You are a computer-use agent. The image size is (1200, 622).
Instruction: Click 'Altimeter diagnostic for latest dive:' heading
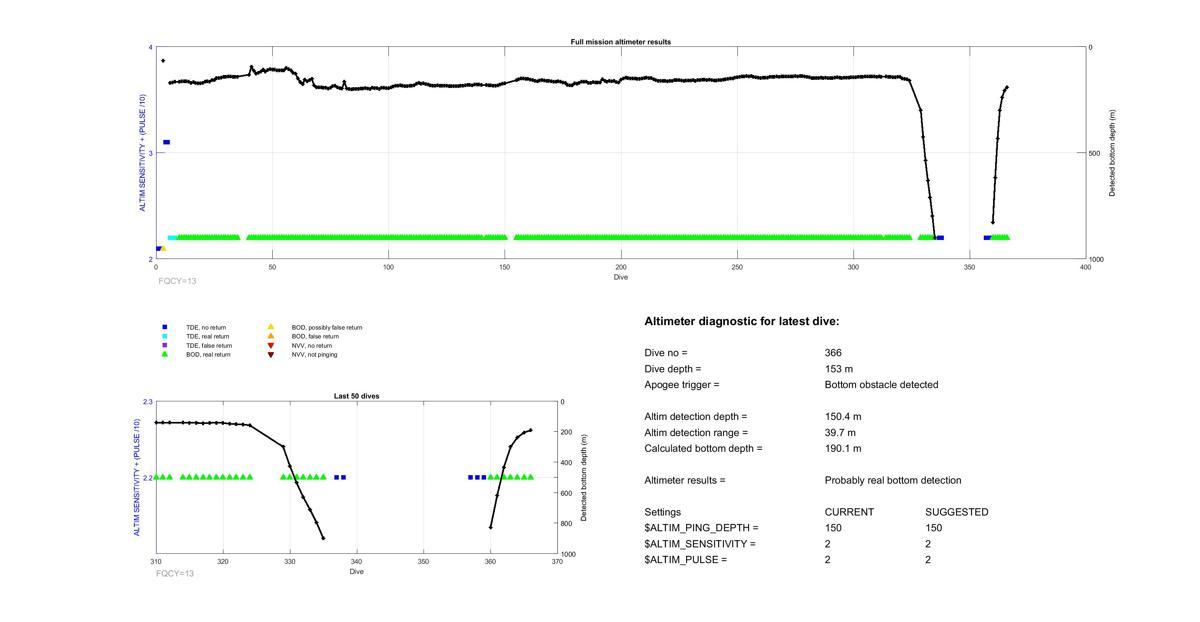tap(742, 321)
